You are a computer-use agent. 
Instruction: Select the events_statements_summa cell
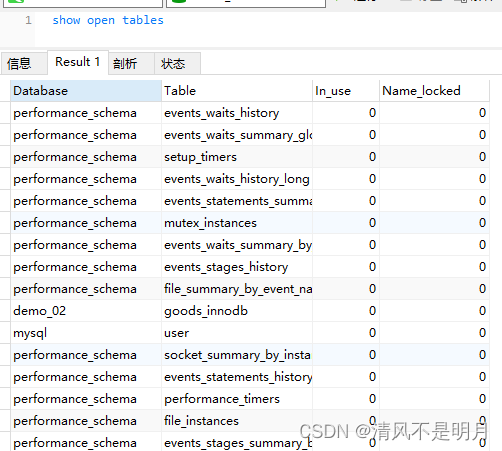click(x=237, y=201)
